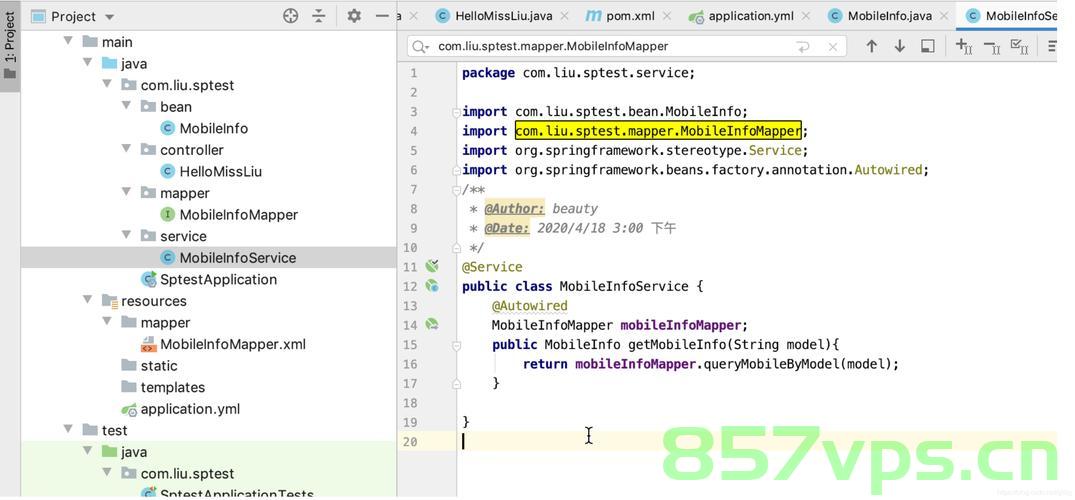Unselect occurrence icon in find bar
Image resolution: width=1075 pixels, height=500 pixels.
coord(991,46)
